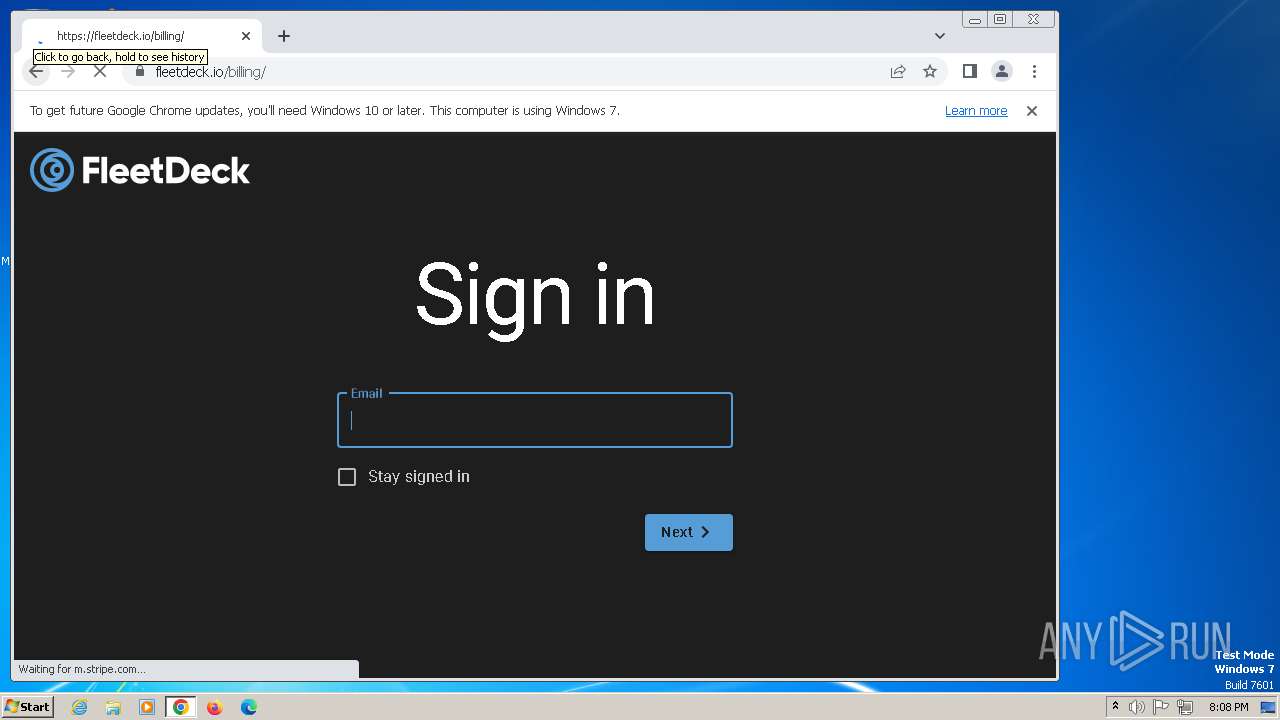The height and width of the screenshot is (720, 1280).
Task: Click the FleetDeck logo
Action: pos(140,170)
